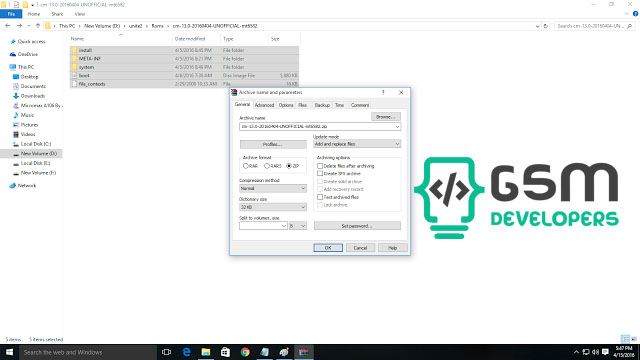Click the Set password button
The width and height of the screenshot is (640, 360).
tap(357, 226)
